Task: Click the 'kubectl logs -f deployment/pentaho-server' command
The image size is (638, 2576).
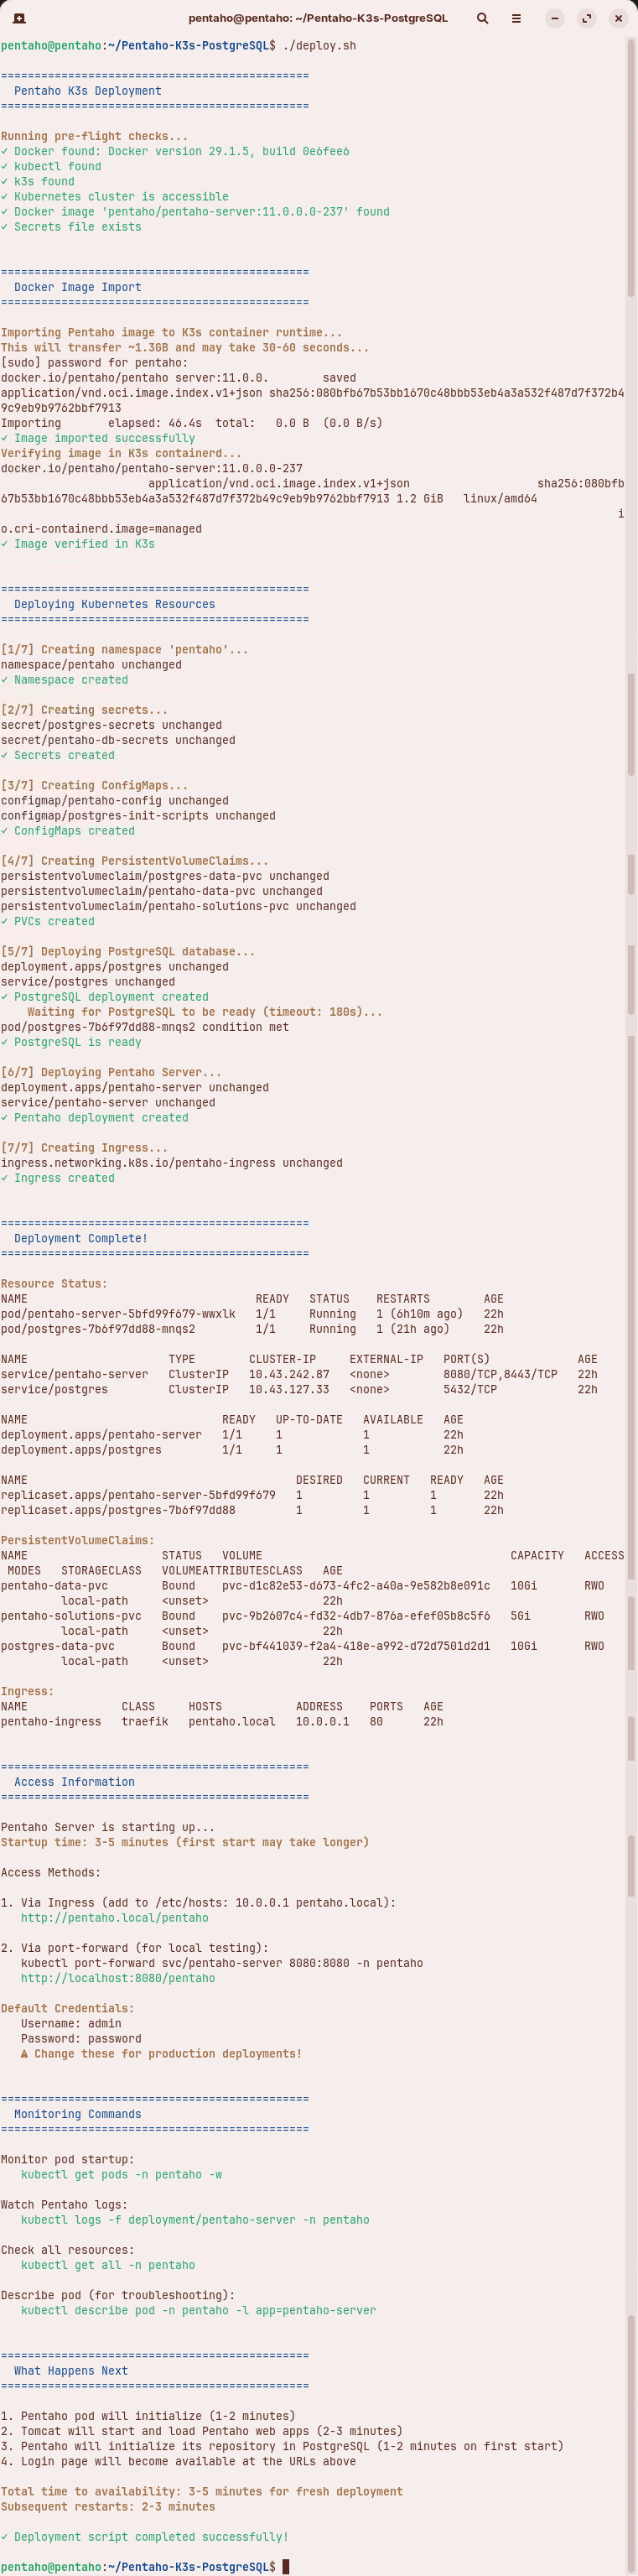Action: click(194, 2220)
